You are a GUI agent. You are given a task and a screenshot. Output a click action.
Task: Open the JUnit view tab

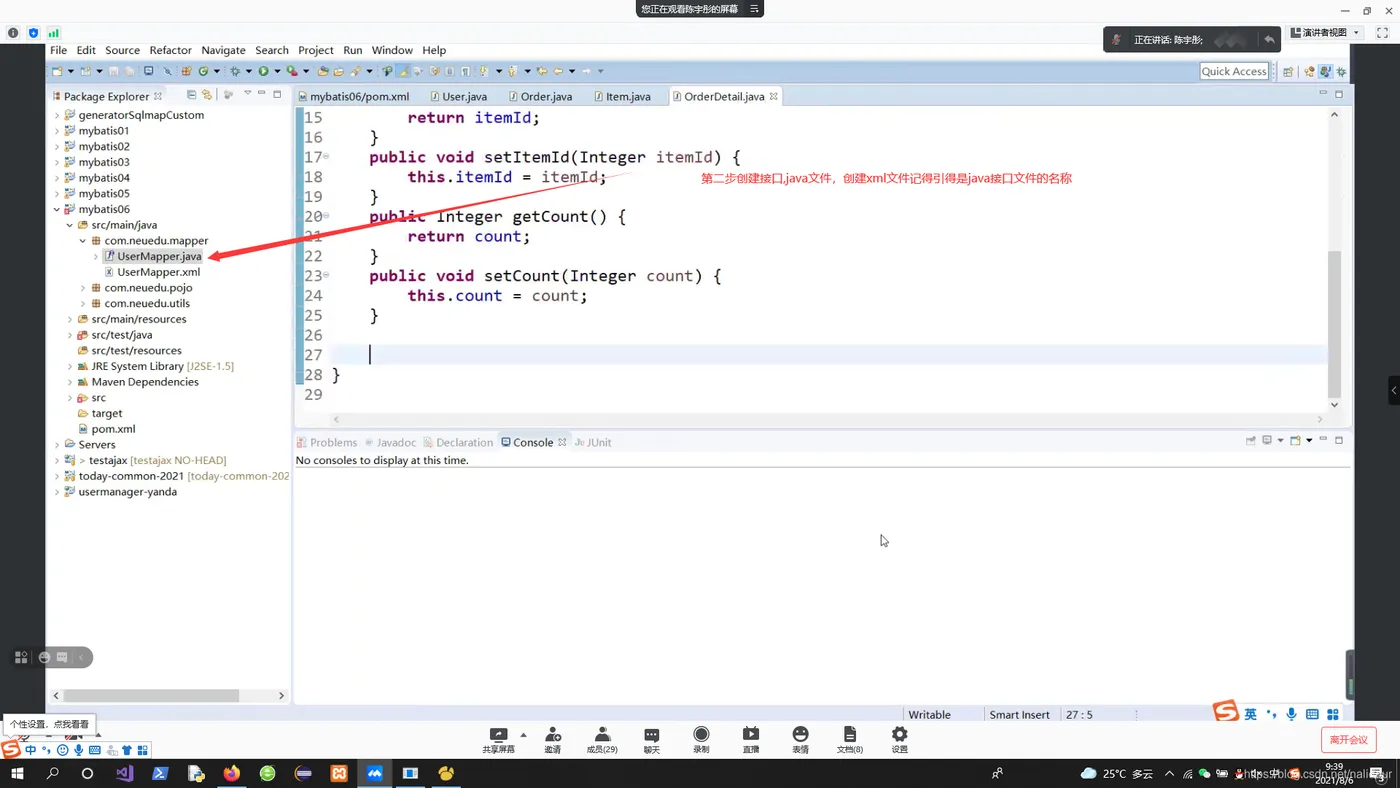[593, 442]
